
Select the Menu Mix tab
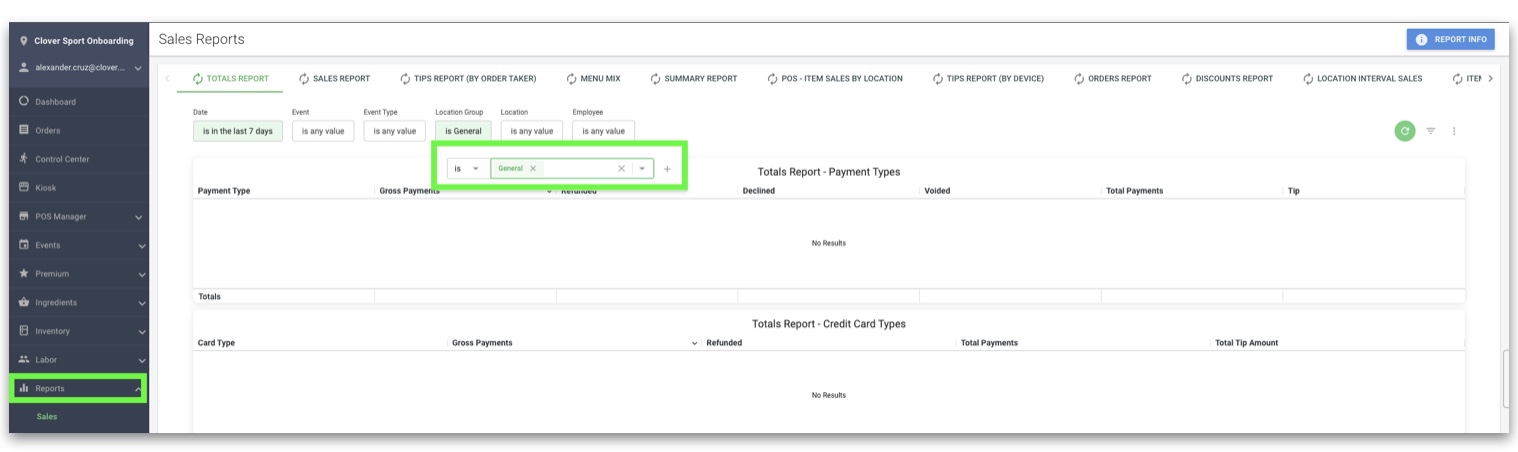click(x=593, y=78)
